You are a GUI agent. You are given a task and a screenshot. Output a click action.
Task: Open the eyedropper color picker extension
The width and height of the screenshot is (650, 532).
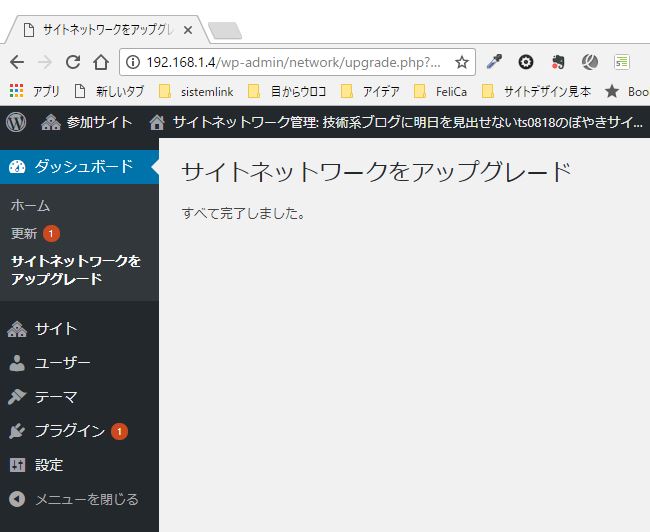pyautogui.click(x=494, y=62)
